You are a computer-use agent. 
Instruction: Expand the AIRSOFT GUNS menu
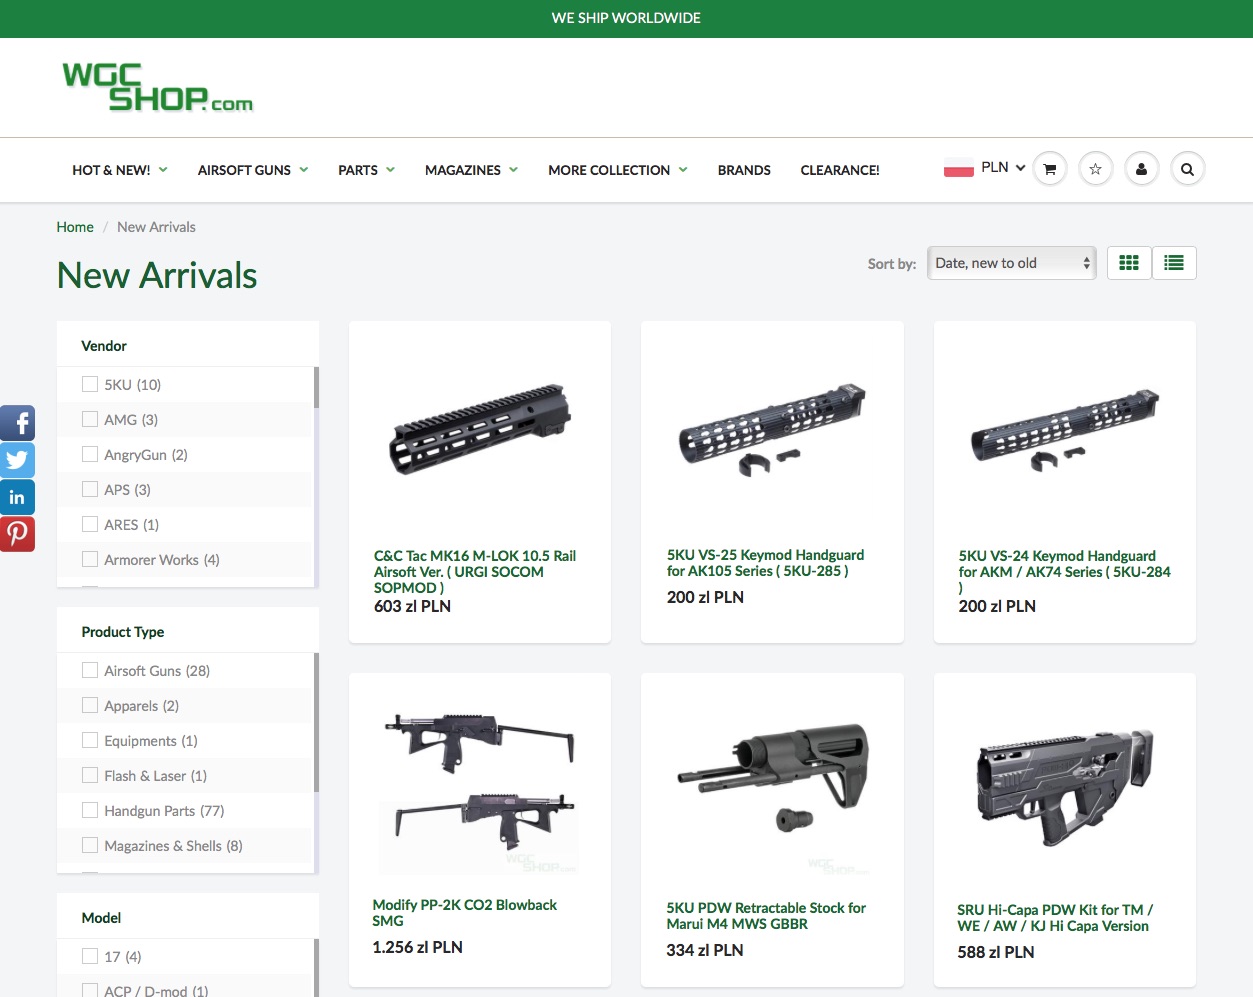click(x=253, y=170)
